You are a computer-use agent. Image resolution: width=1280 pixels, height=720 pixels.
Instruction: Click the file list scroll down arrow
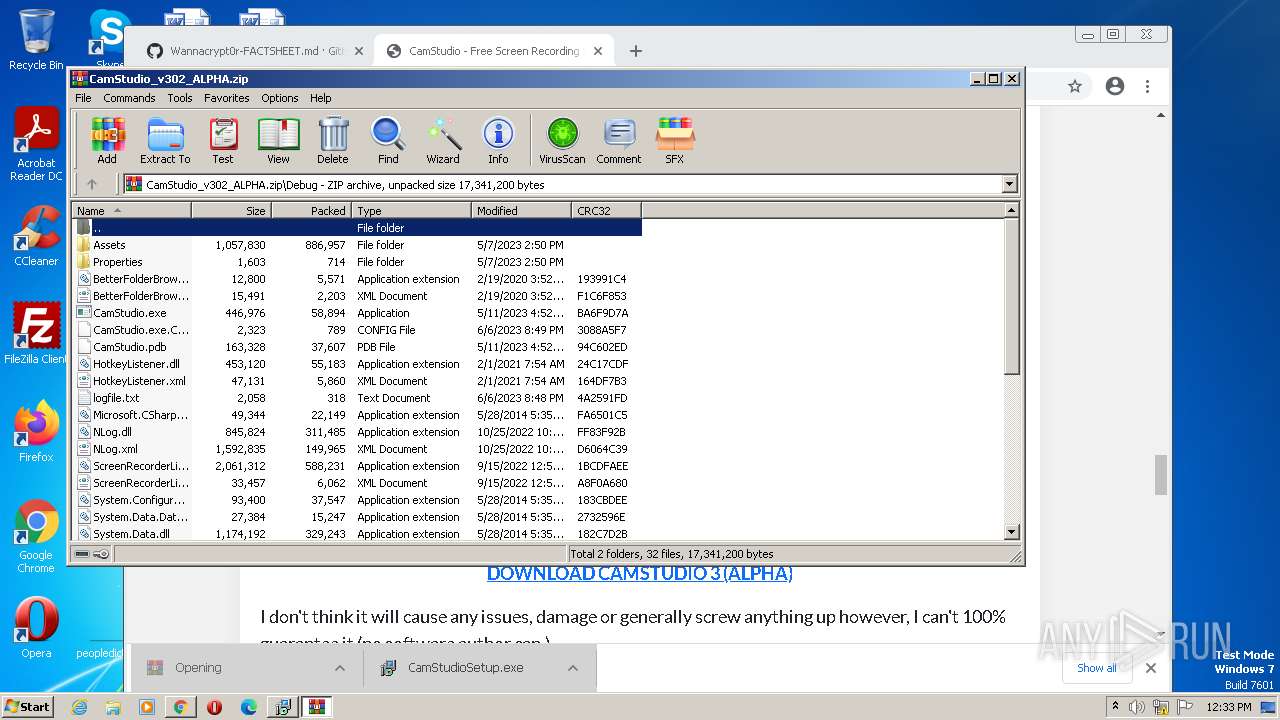(1011, 532)
